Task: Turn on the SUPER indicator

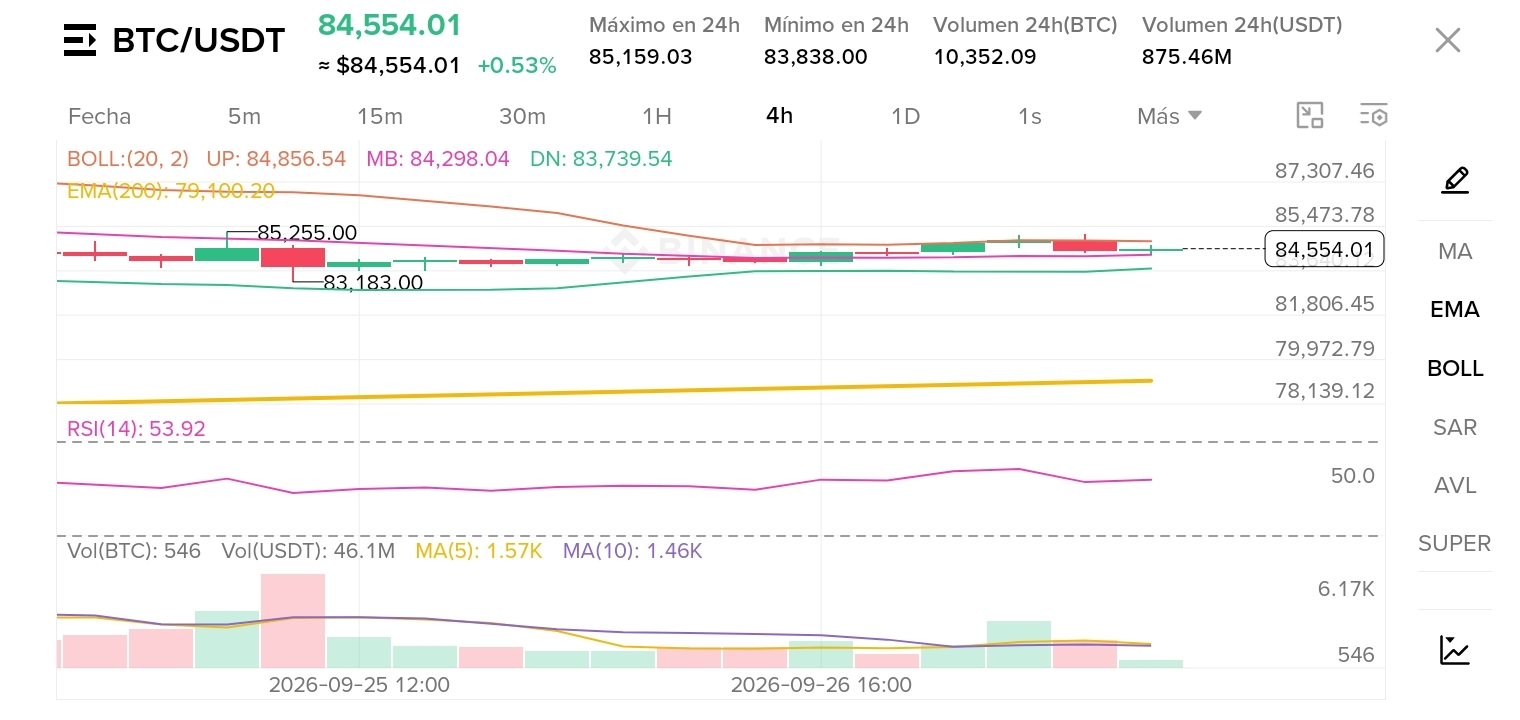Action: pyautogui.click(x=1455, y=543)
